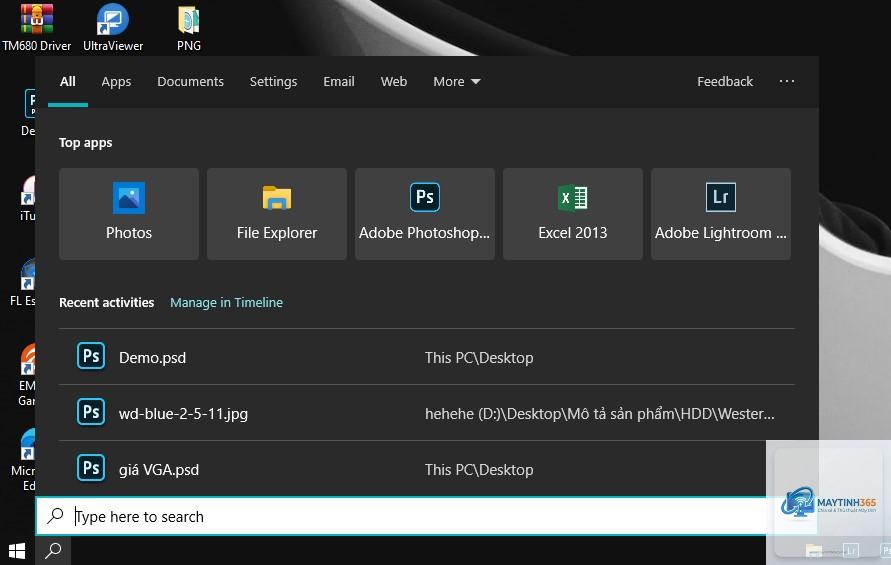Image resolution: width=891 pixels, height=565 pixels.
Task: Launch File Explorer from Top apps
Action: click(277, 214)
